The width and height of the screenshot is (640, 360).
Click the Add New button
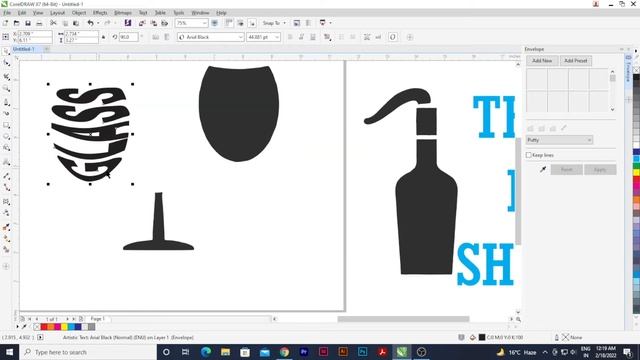(x=542, y=61)
